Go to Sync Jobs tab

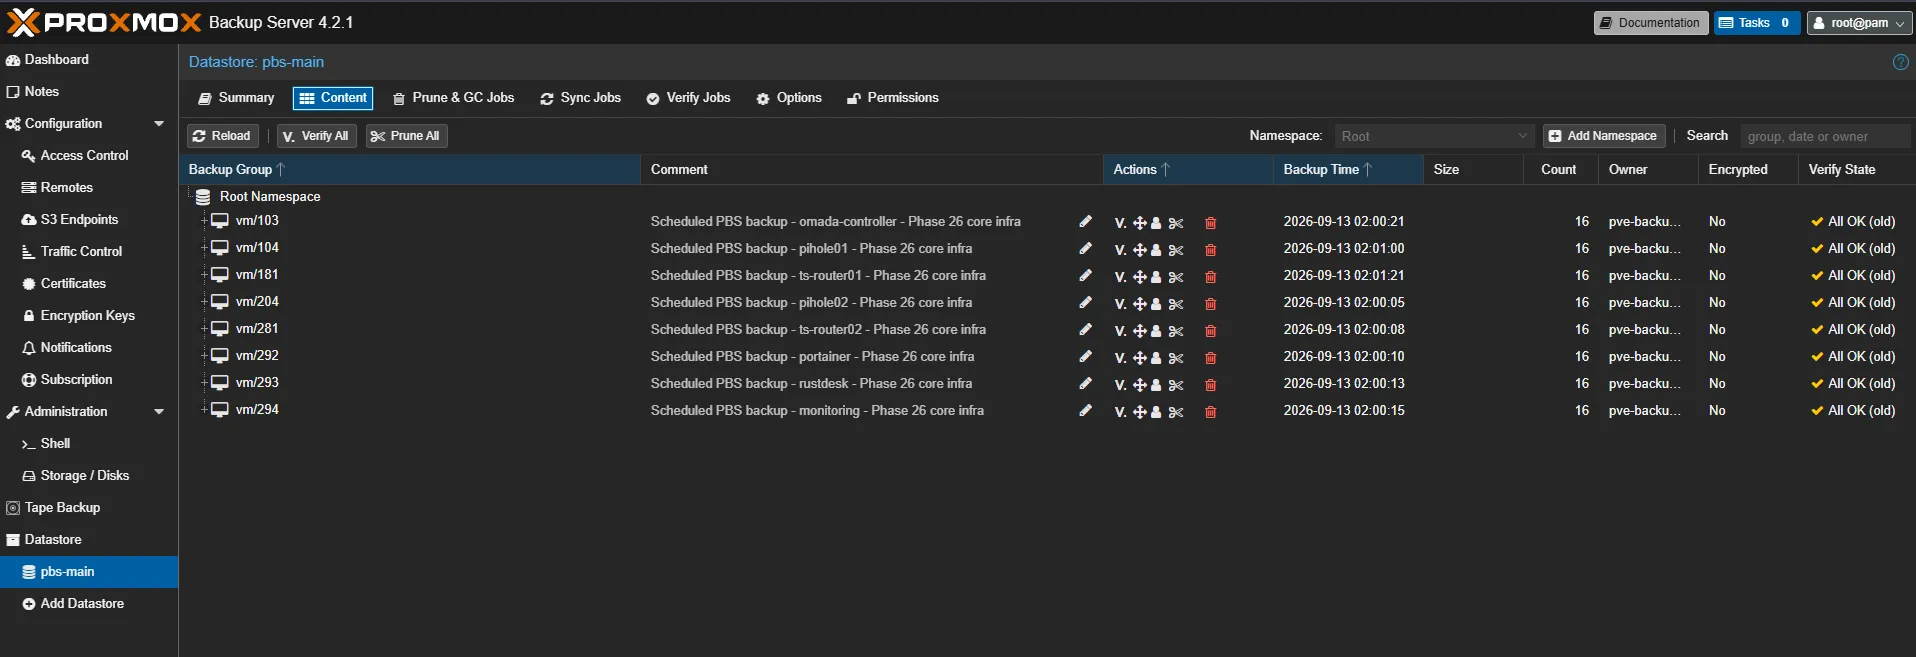pyautogui.click(x=580, y=98)
